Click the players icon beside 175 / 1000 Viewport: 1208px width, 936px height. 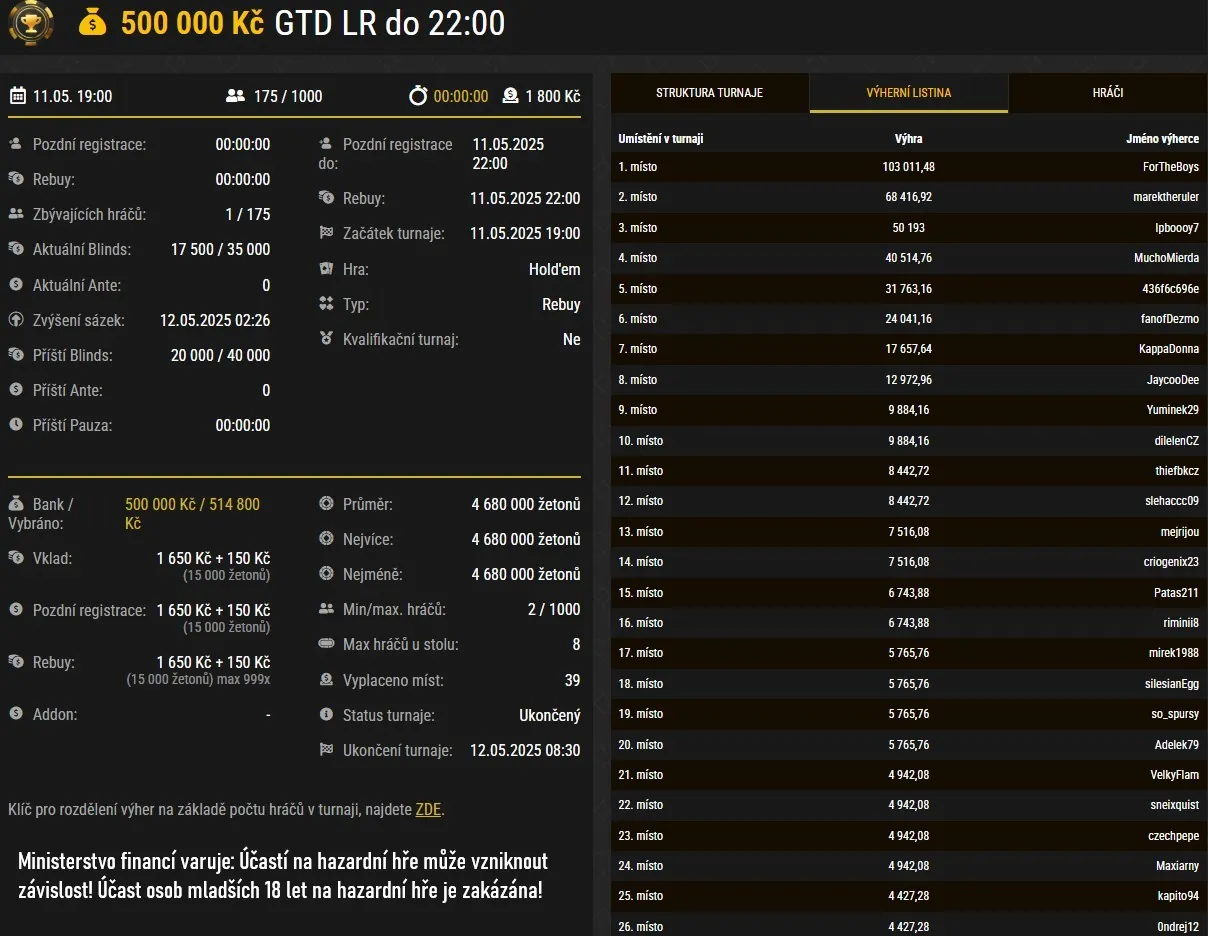pos(234,97)
